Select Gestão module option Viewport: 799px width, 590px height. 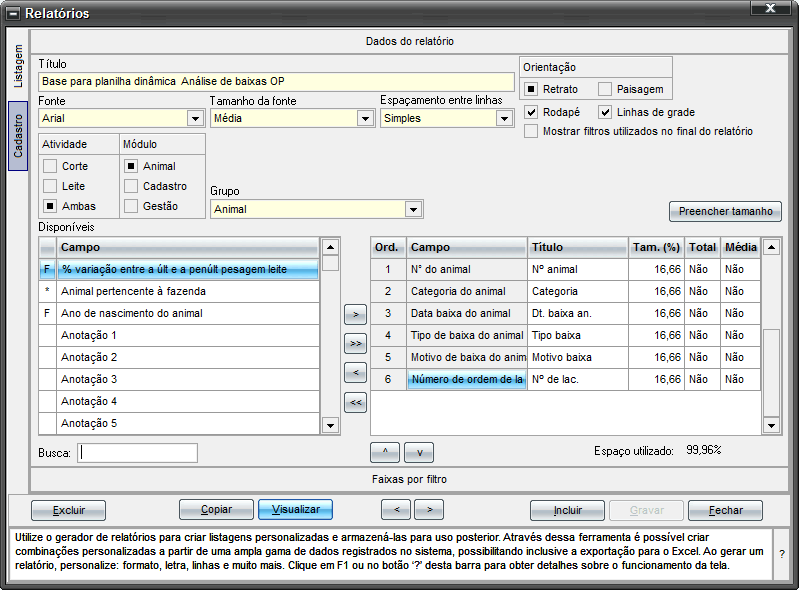131,206
